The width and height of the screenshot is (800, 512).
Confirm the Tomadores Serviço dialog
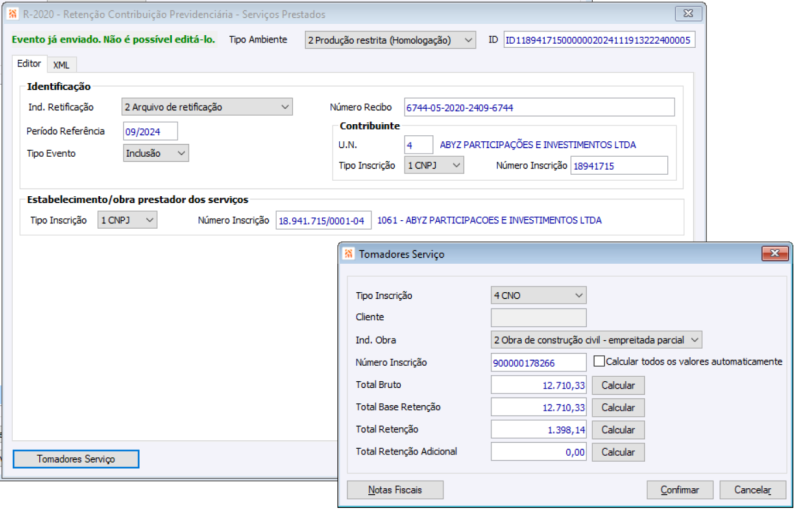tap(680, 490)
